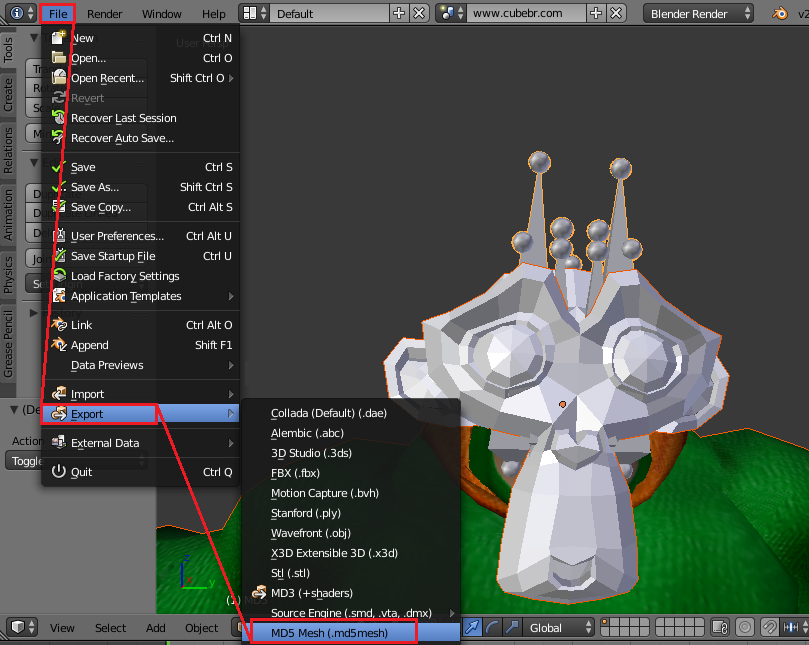Select MD5 Mesh (.md5mesh) export
This screenshot has height=645, width=809.
351,633
